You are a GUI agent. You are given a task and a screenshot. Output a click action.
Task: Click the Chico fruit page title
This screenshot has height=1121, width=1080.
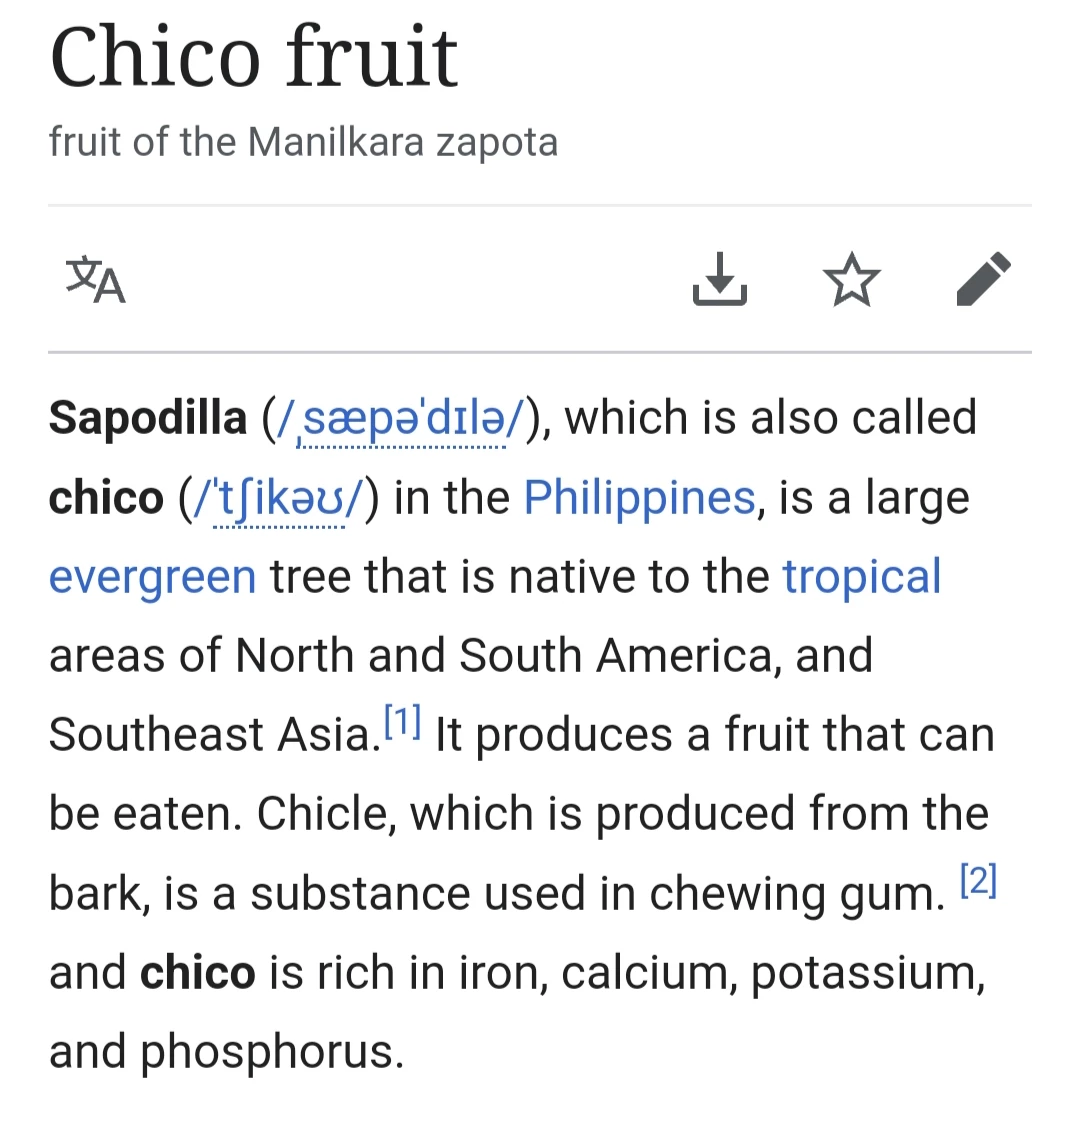[254, 57]
